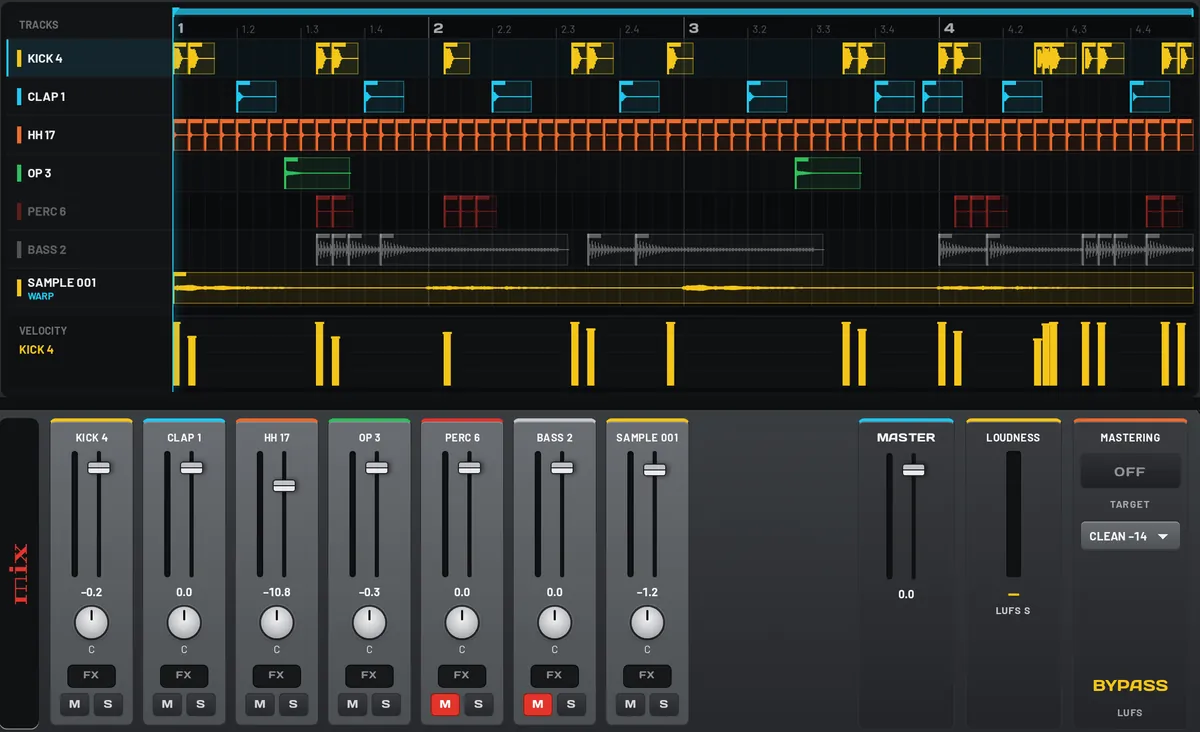Unmute the BASS 2 channel
This screenshot has height=732, width=1200.
(x=538, y=704)
